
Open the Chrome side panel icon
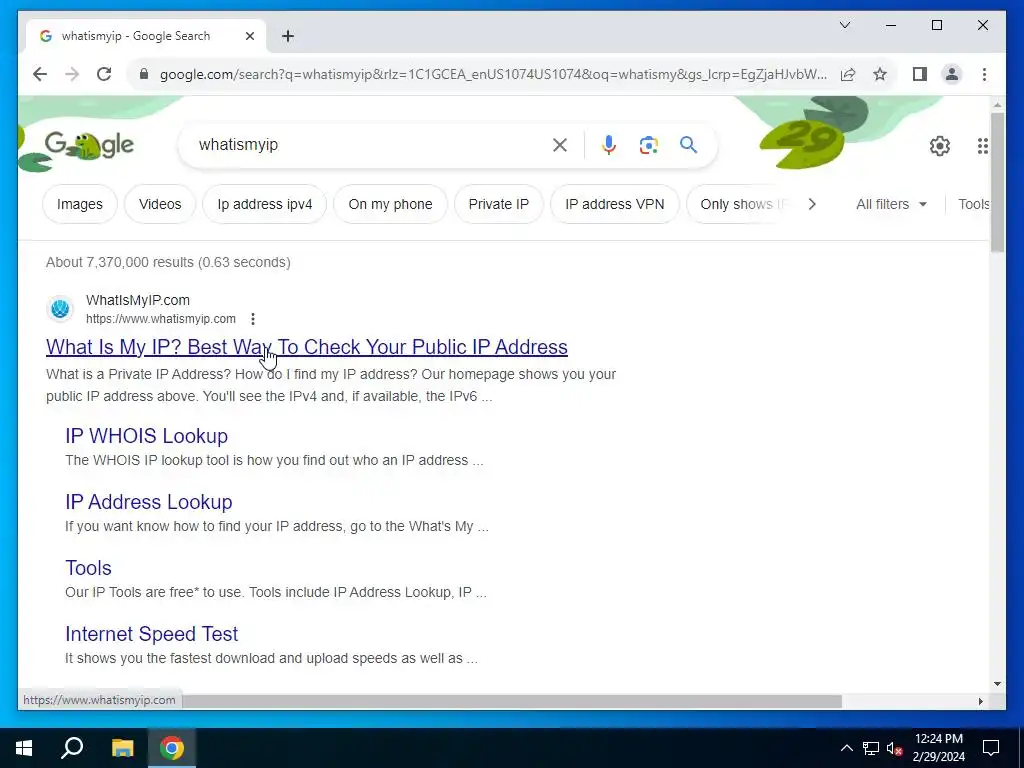point(920,74)
